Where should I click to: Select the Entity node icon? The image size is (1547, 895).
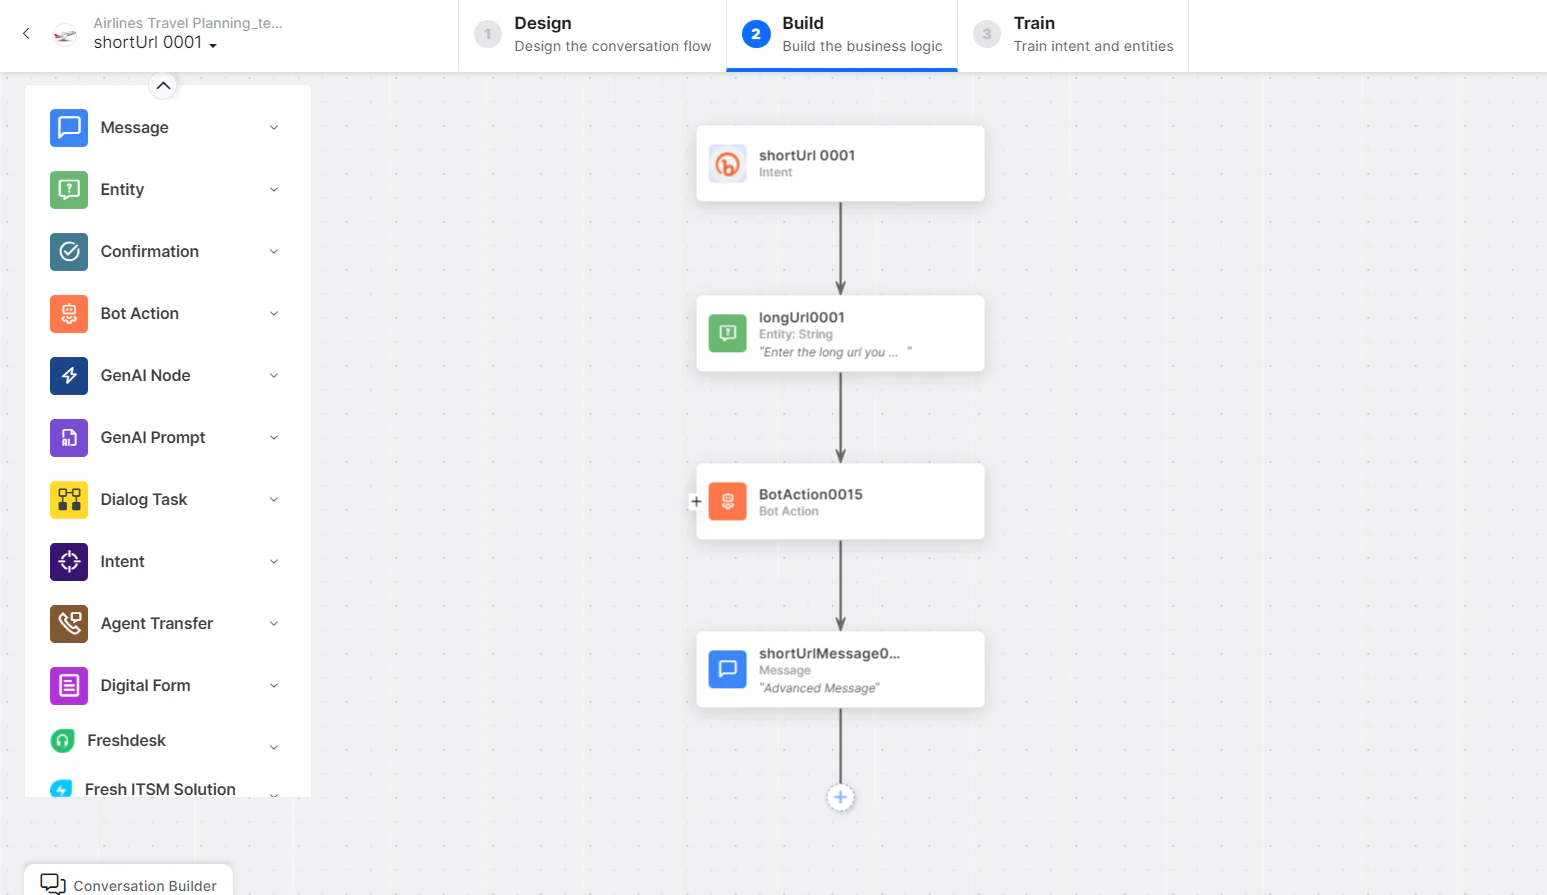68,189
